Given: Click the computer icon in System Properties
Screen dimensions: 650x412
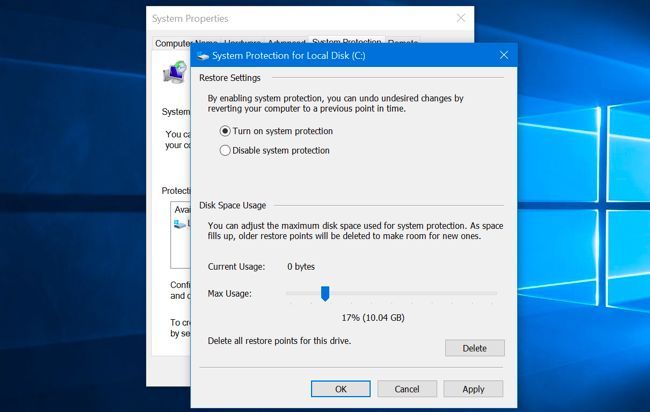Looking at the screenshot, I should (175, 72).
